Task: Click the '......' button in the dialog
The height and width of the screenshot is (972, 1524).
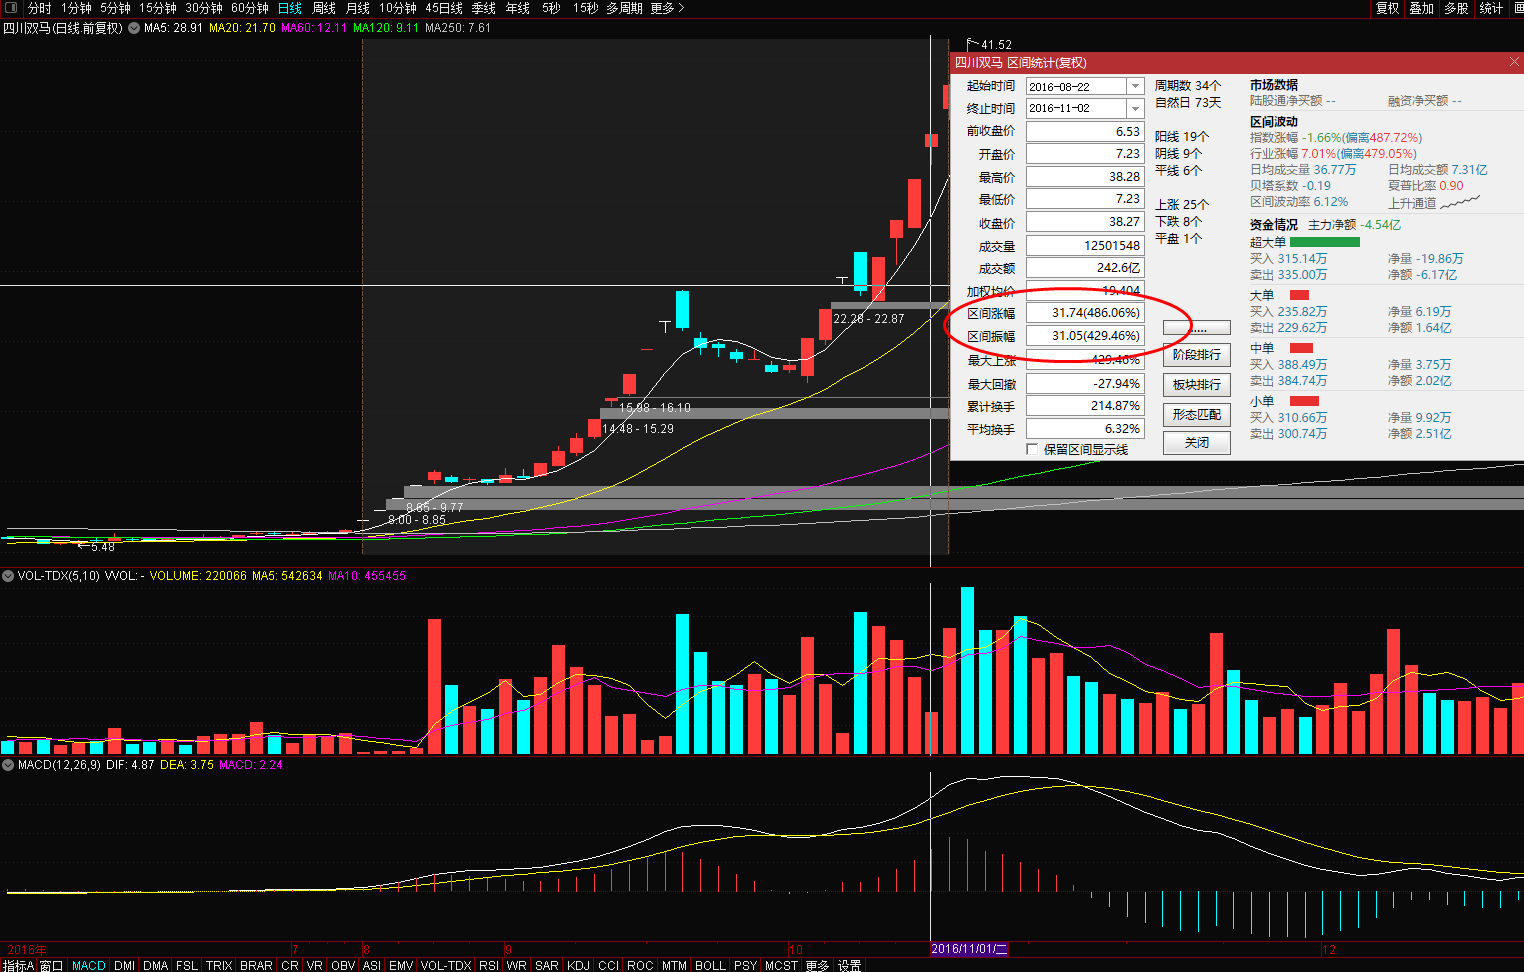Action: (x=1197, y=328)
